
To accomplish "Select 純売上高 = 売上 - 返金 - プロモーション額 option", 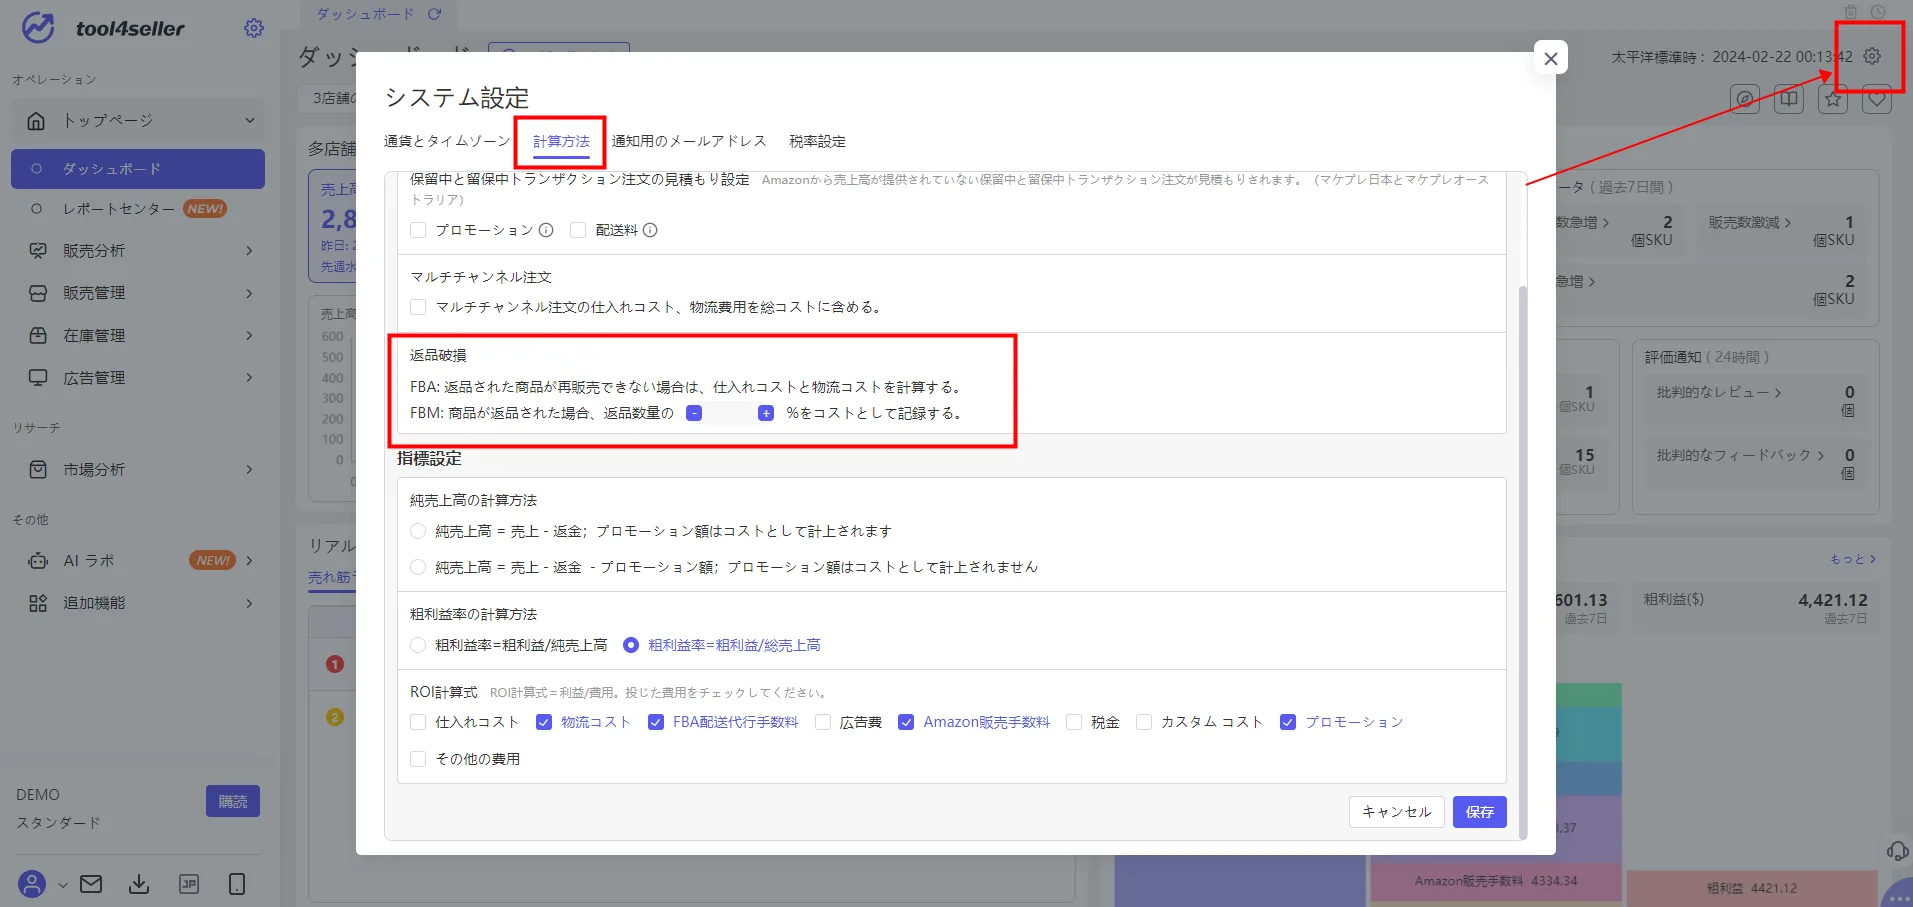I will point(418,567).
